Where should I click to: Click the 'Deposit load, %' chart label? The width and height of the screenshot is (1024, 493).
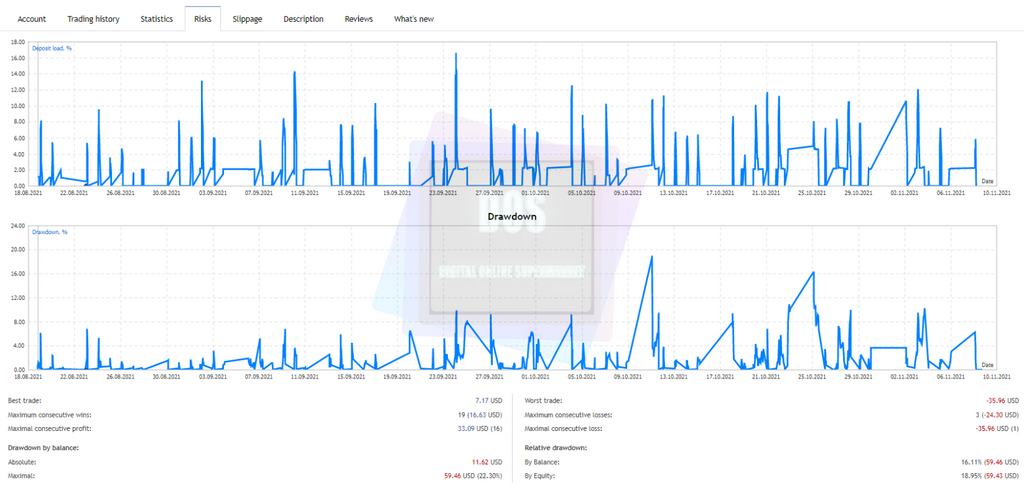click(52, 48)
